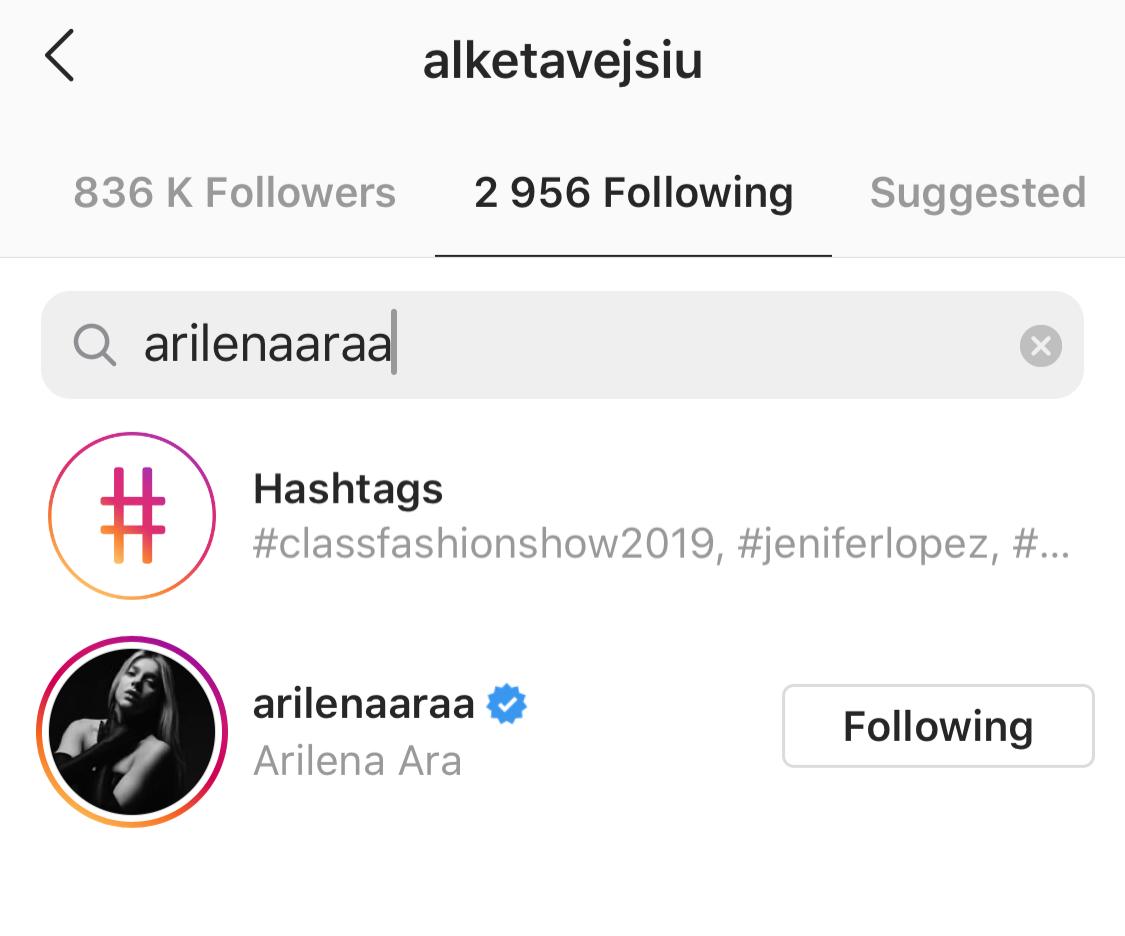Tap the blue verified badge
The image size is (1125, 936).
pyautogui.click(x=507, y=704)
